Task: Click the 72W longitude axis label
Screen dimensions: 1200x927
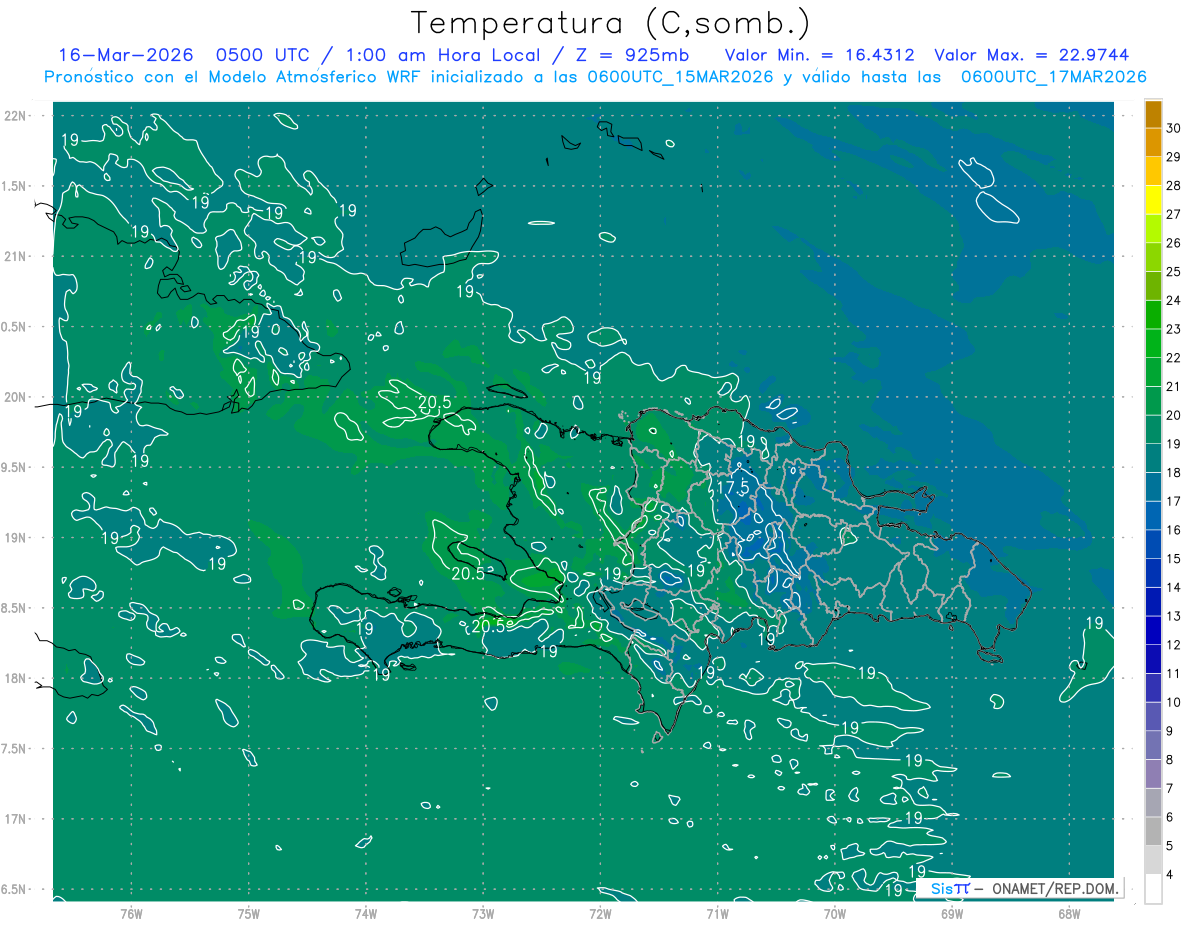Action: pyautogui.click(x=600, y=913)
